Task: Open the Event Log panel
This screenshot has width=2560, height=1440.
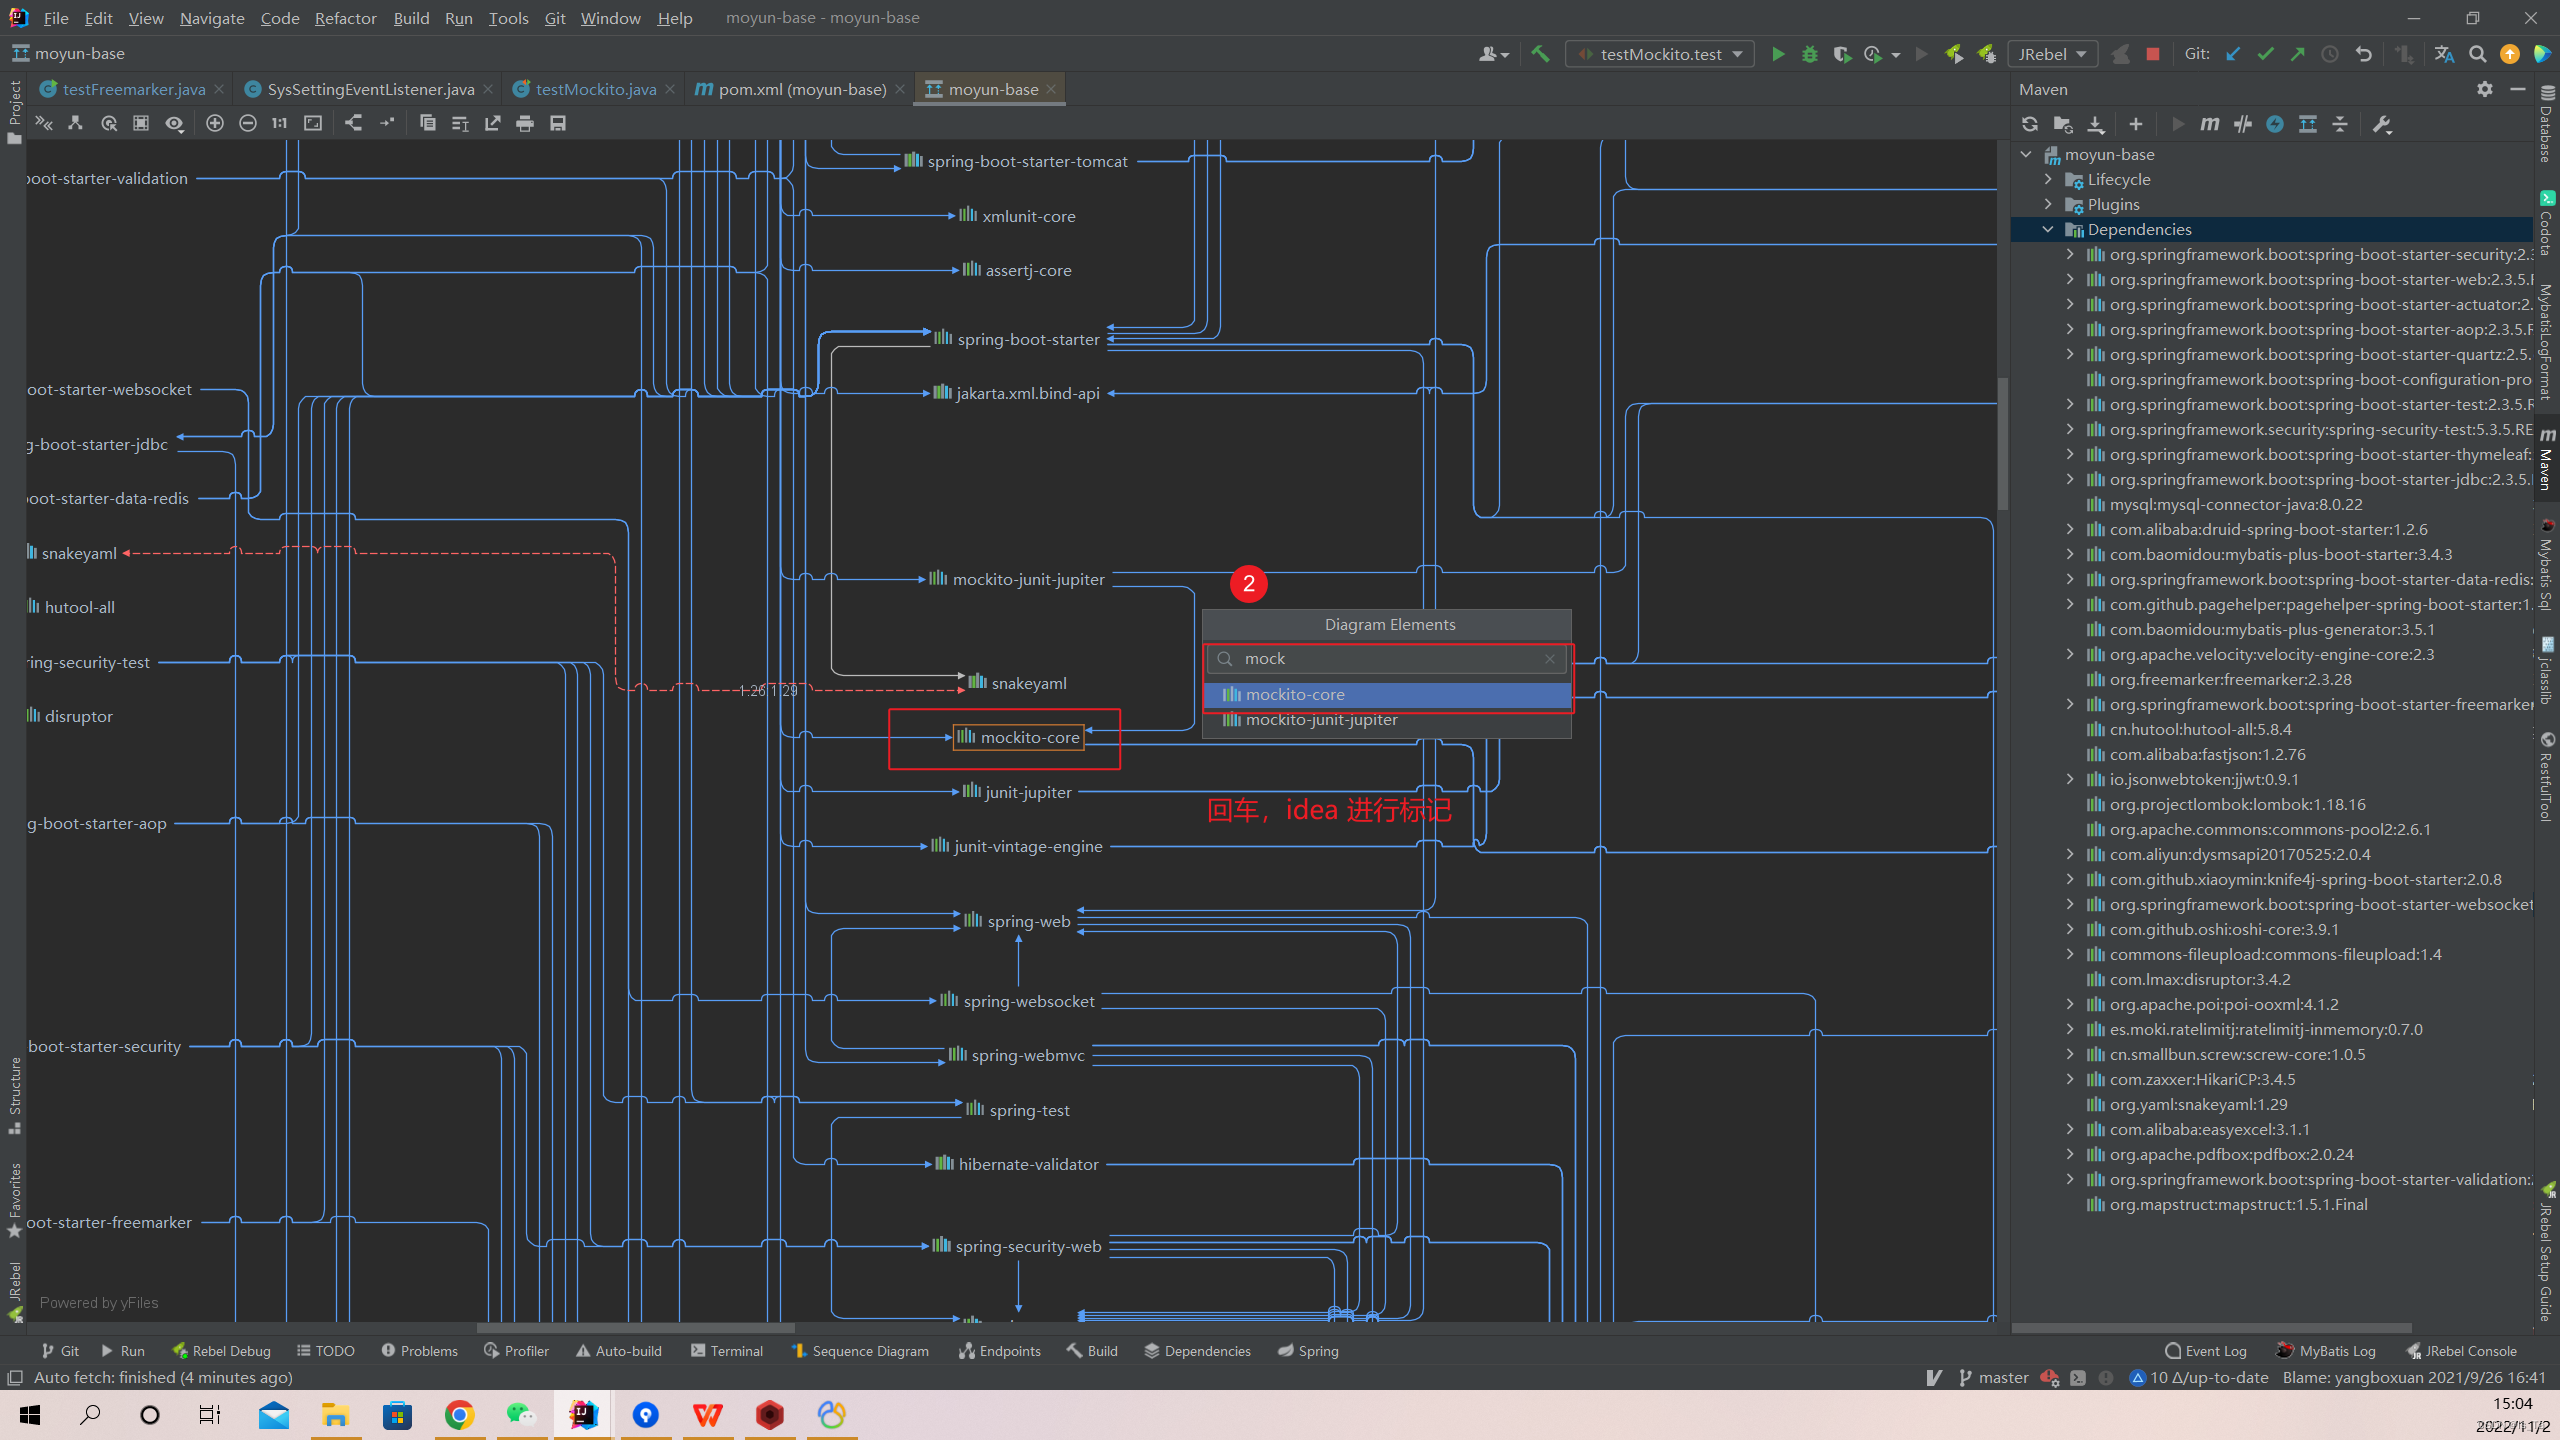Action: (x=2206, y=1351)
